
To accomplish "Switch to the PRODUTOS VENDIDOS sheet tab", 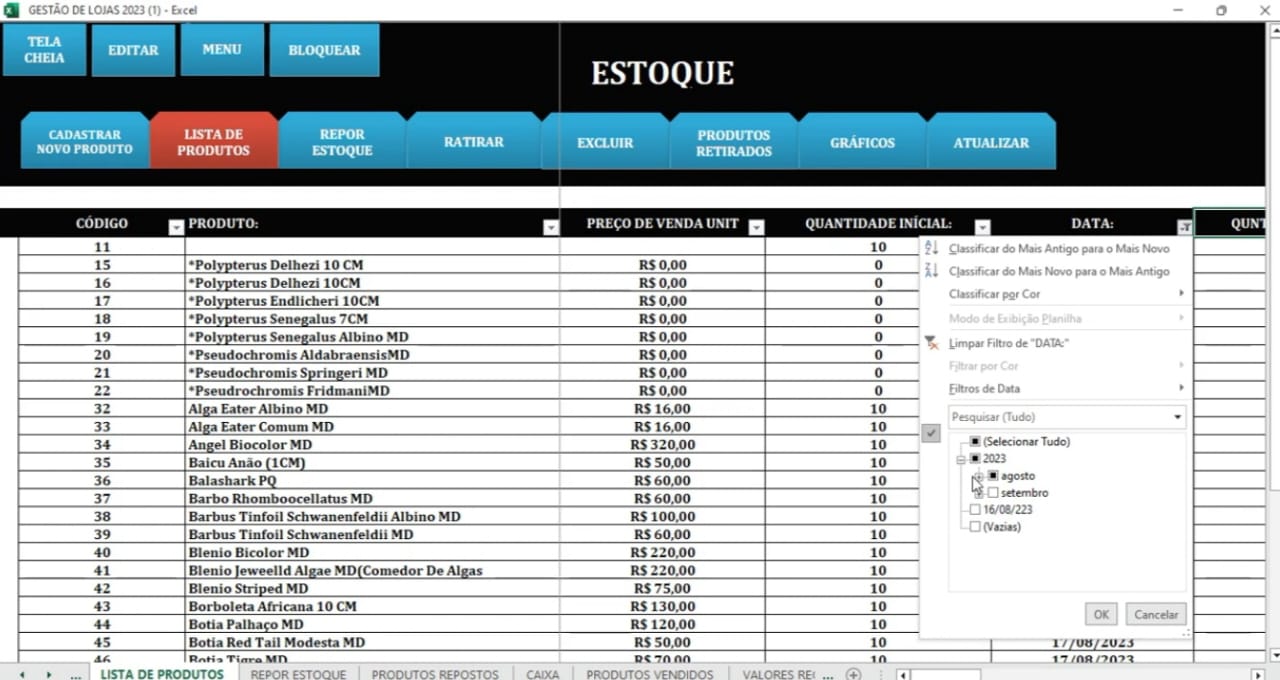I will [x=649, y=674].
